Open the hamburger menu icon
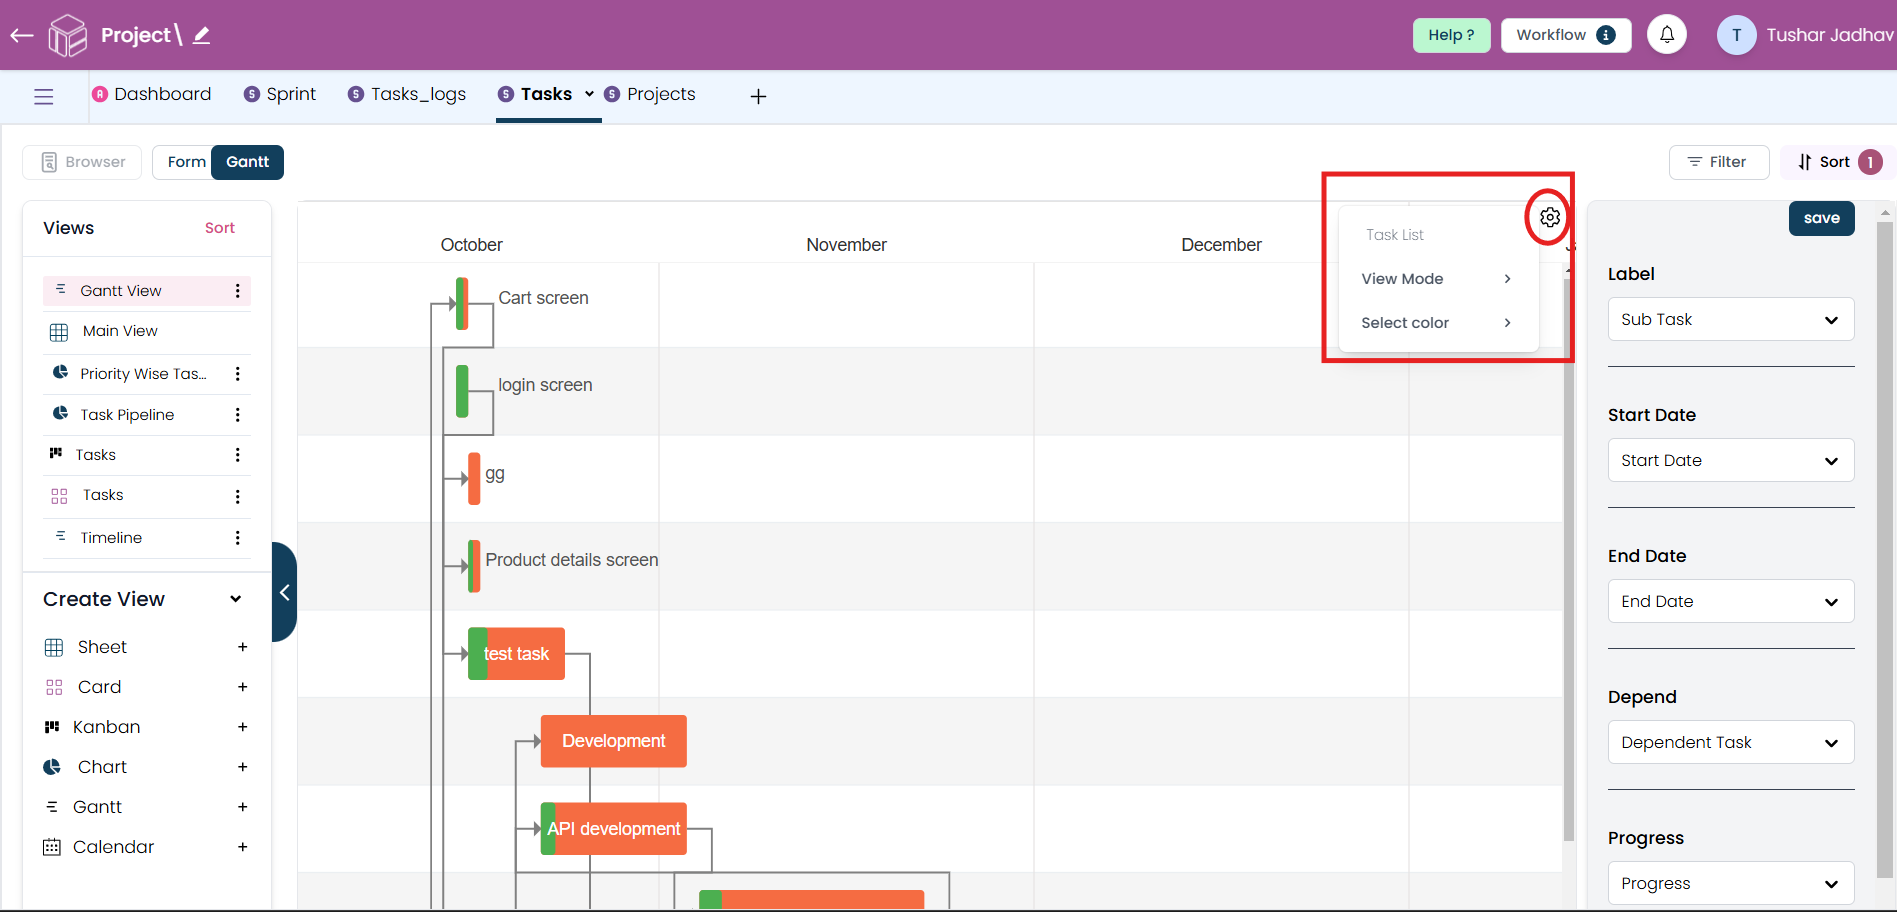The image size is (1897, 912). pyautogui.click(x=43, y=96)
